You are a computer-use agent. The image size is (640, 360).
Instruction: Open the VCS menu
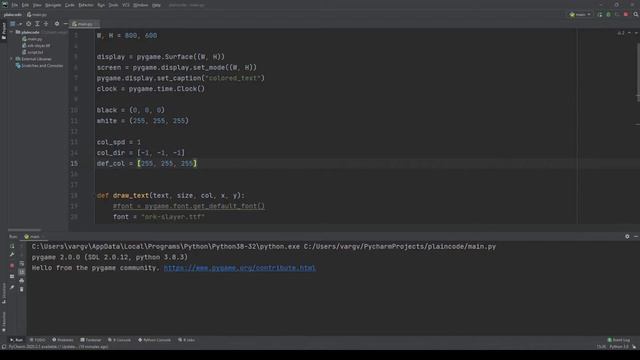tap(126, 5)
